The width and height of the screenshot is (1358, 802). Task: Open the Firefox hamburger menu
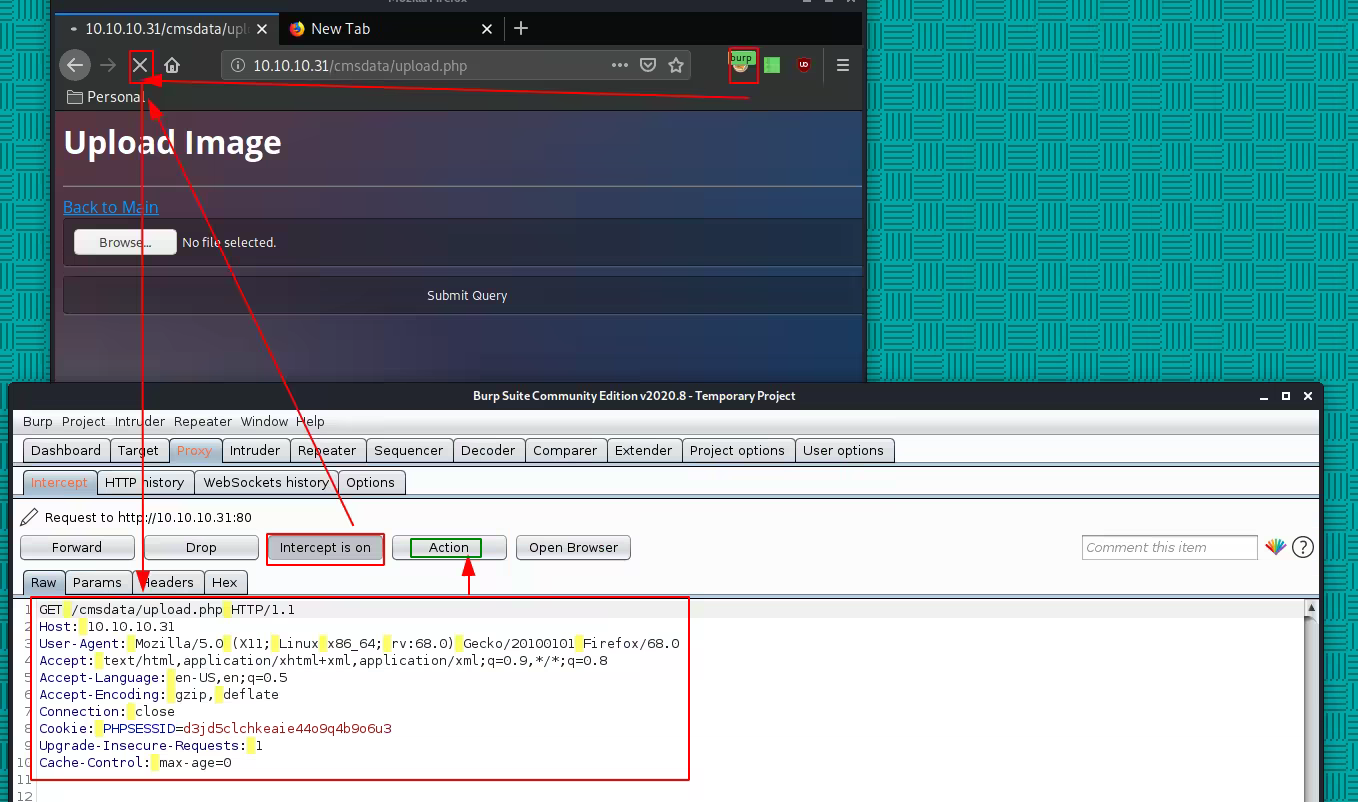842,65
